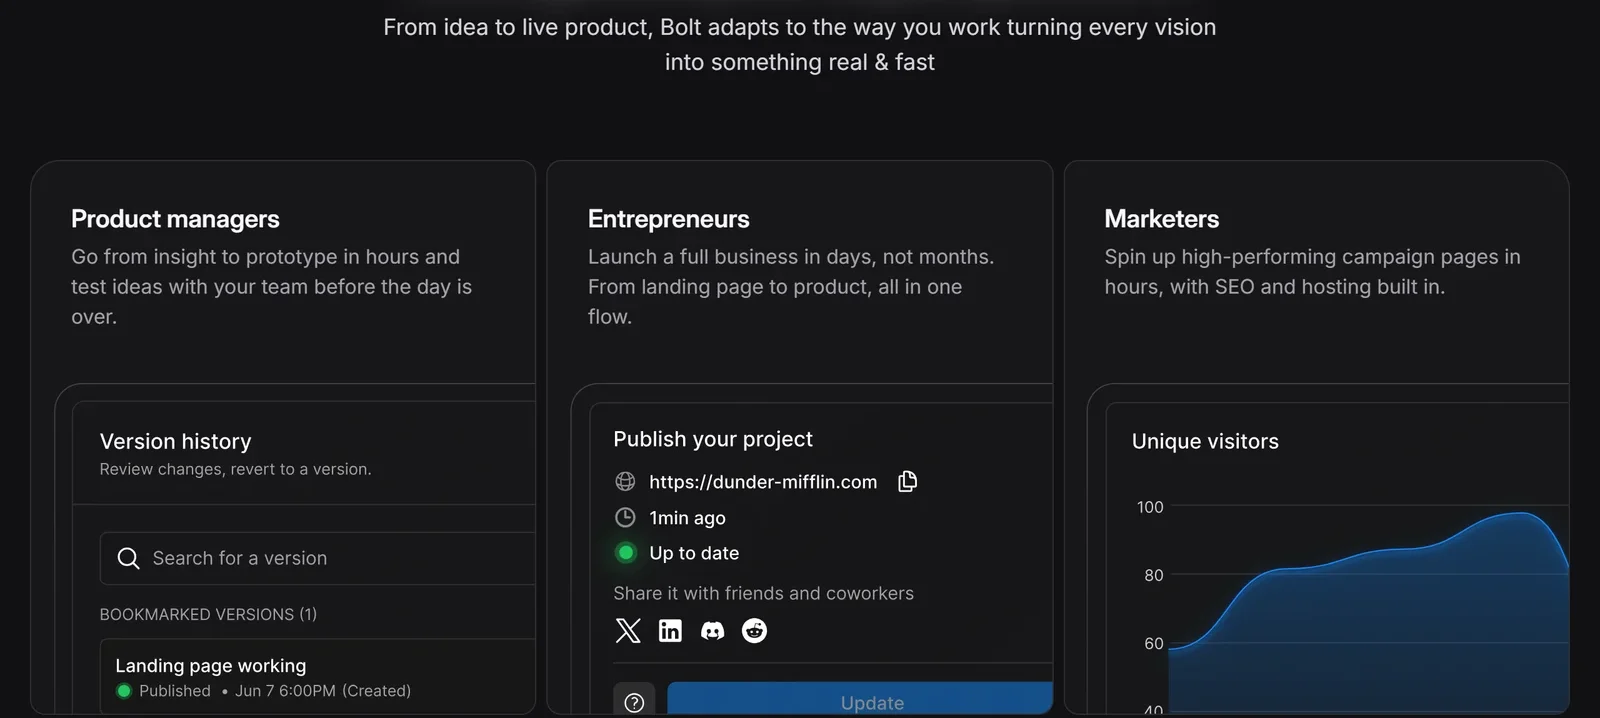Image resolution: width=1600 pixels, height=718 pixels.
Task: Click the Jun 7 6:00PM (Created) text
Action: [323, 691]
